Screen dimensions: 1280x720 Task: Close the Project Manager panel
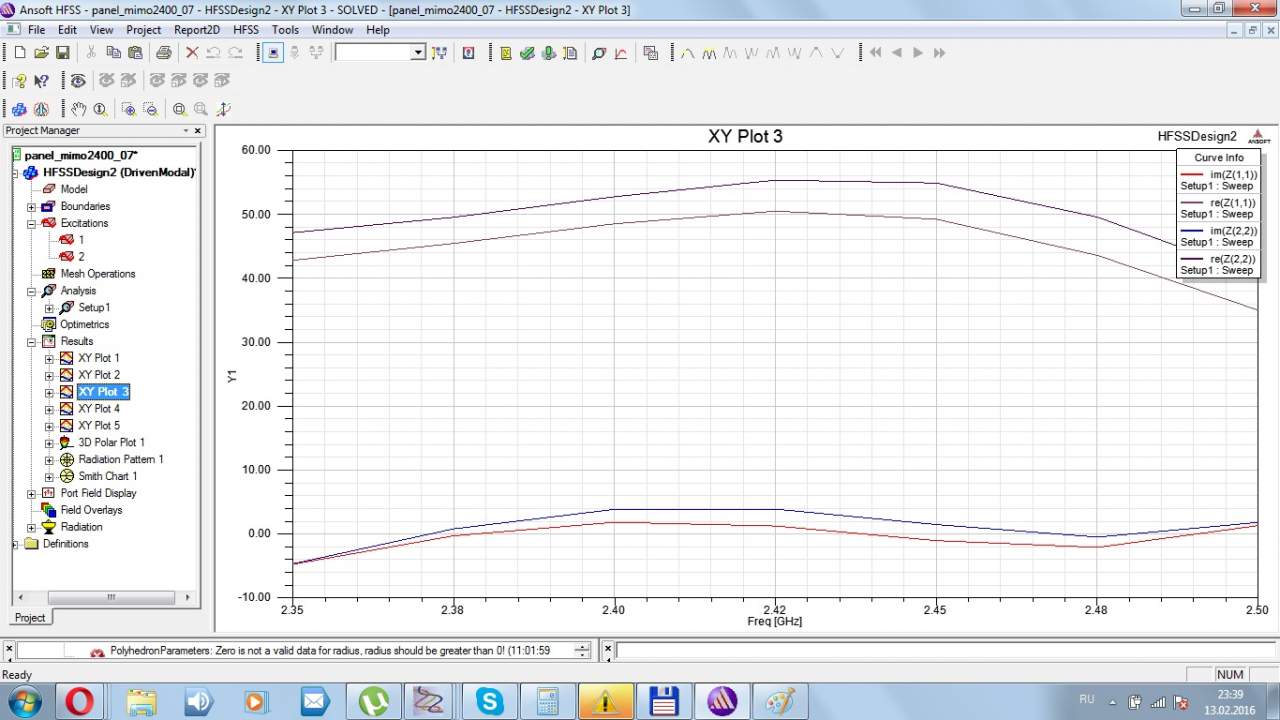[197, 131]
